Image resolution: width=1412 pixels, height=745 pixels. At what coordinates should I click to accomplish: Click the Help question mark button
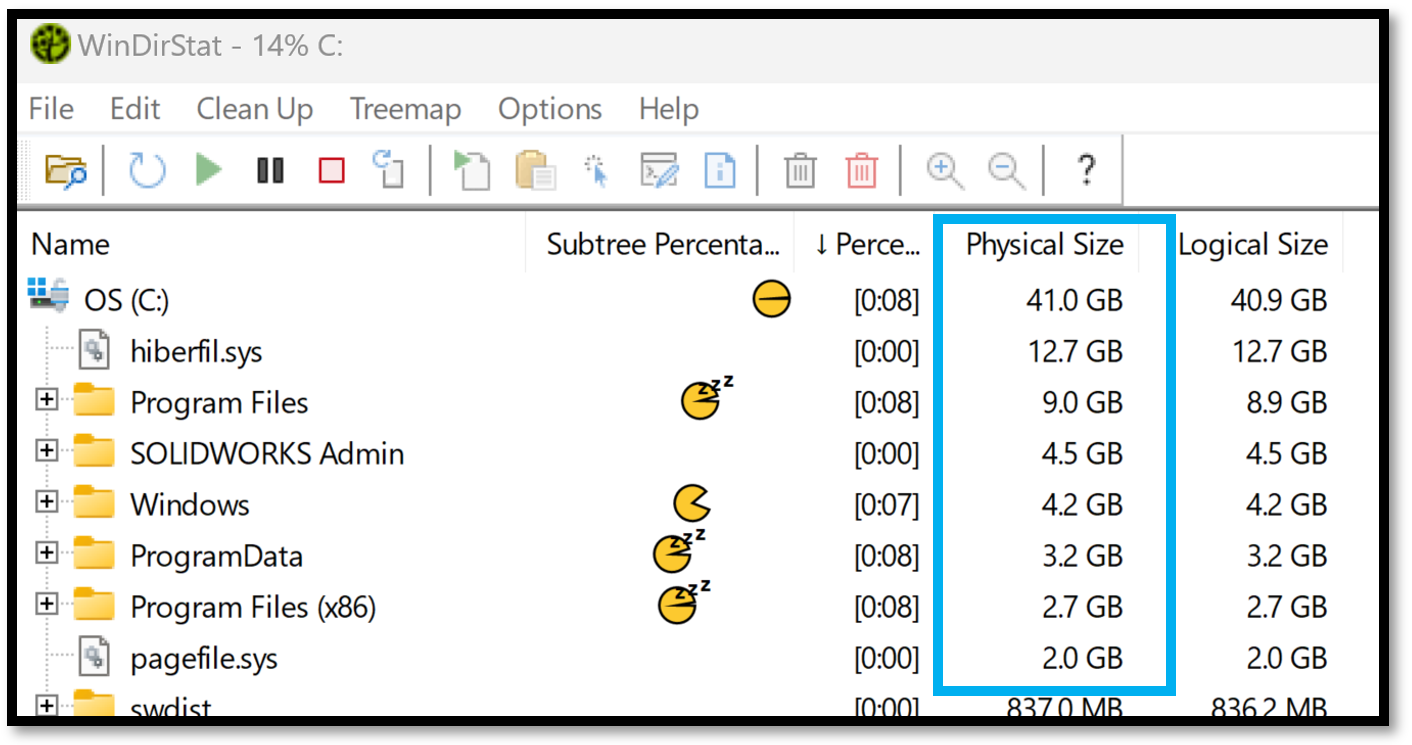(x=1085, y=170)
